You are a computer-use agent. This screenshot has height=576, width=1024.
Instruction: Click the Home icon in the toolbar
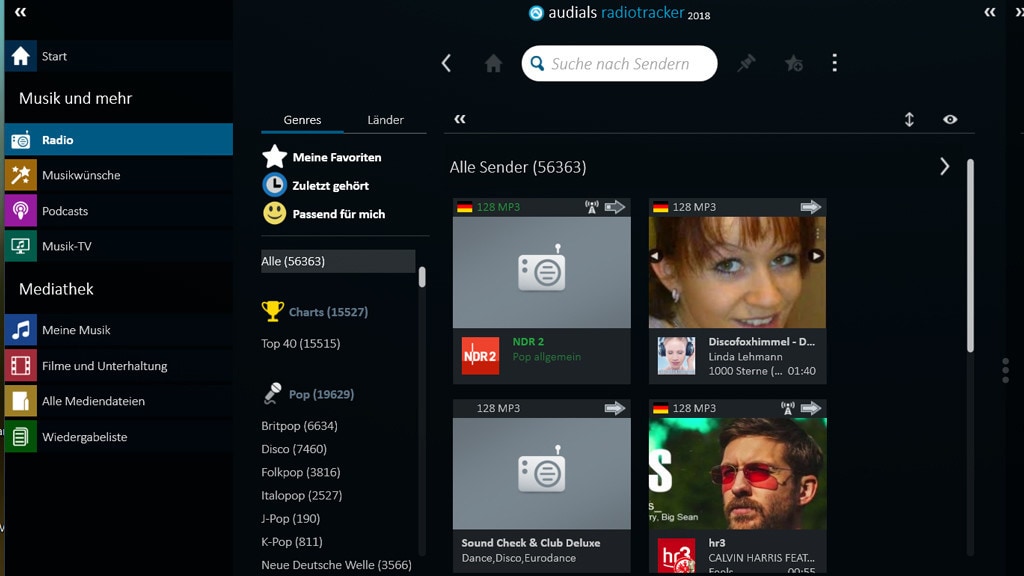492,62
